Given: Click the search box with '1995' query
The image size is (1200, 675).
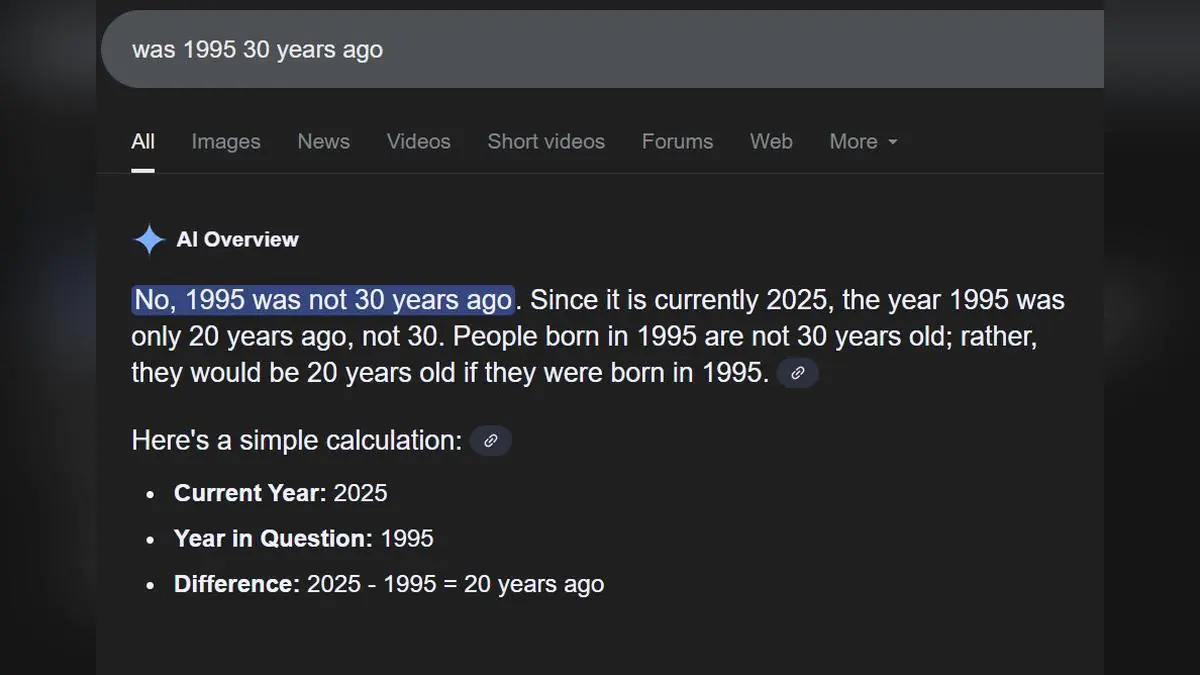Looking at the screenshot, I should [x=600, y=49].
